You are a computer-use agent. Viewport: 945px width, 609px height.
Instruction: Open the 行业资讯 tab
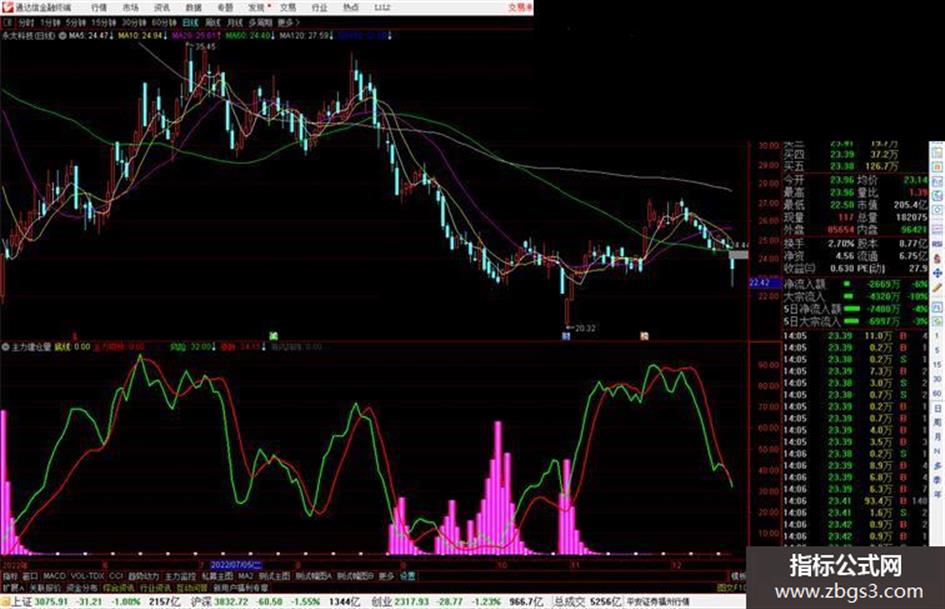click(155, 587)
